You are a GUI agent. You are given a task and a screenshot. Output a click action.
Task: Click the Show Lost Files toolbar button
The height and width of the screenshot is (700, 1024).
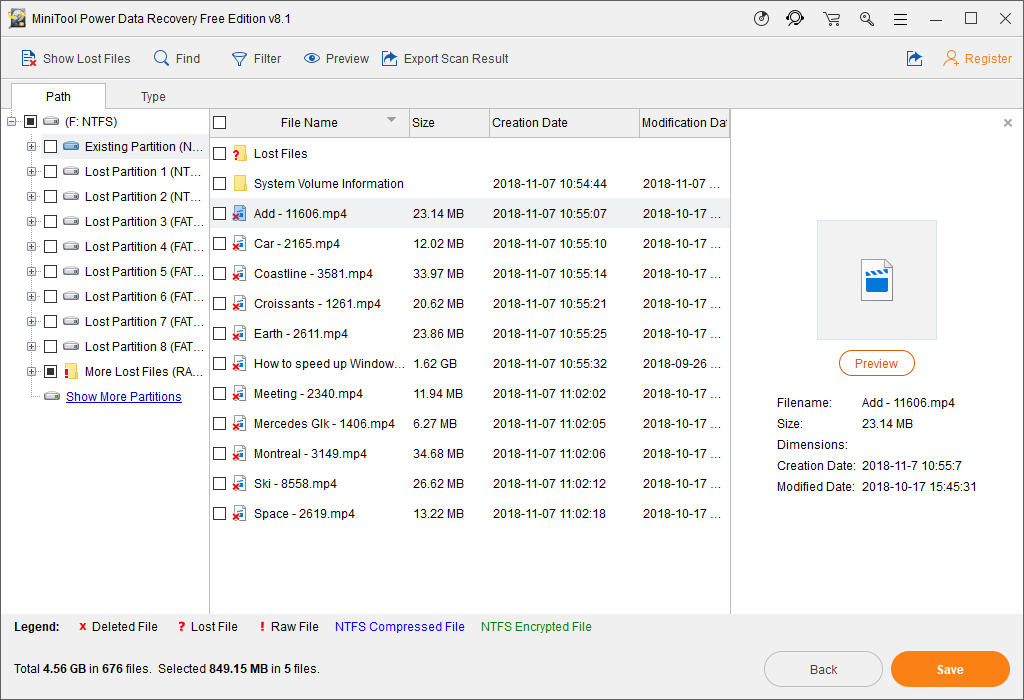pyautogui.click(x=76, y=59)
